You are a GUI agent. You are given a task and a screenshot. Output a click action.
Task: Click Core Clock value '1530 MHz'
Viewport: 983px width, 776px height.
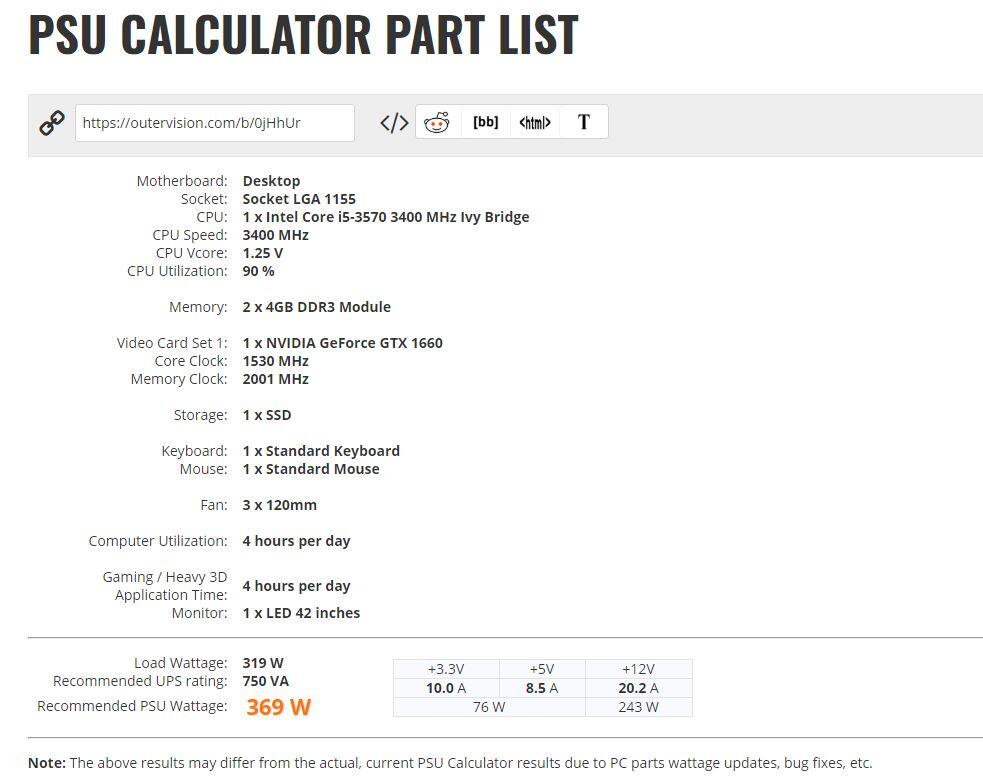(x=276, y=361)
